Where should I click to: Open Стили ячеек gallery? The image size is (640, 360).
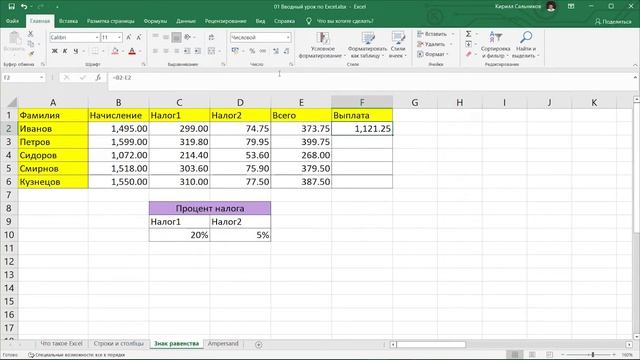coord(398,45)
